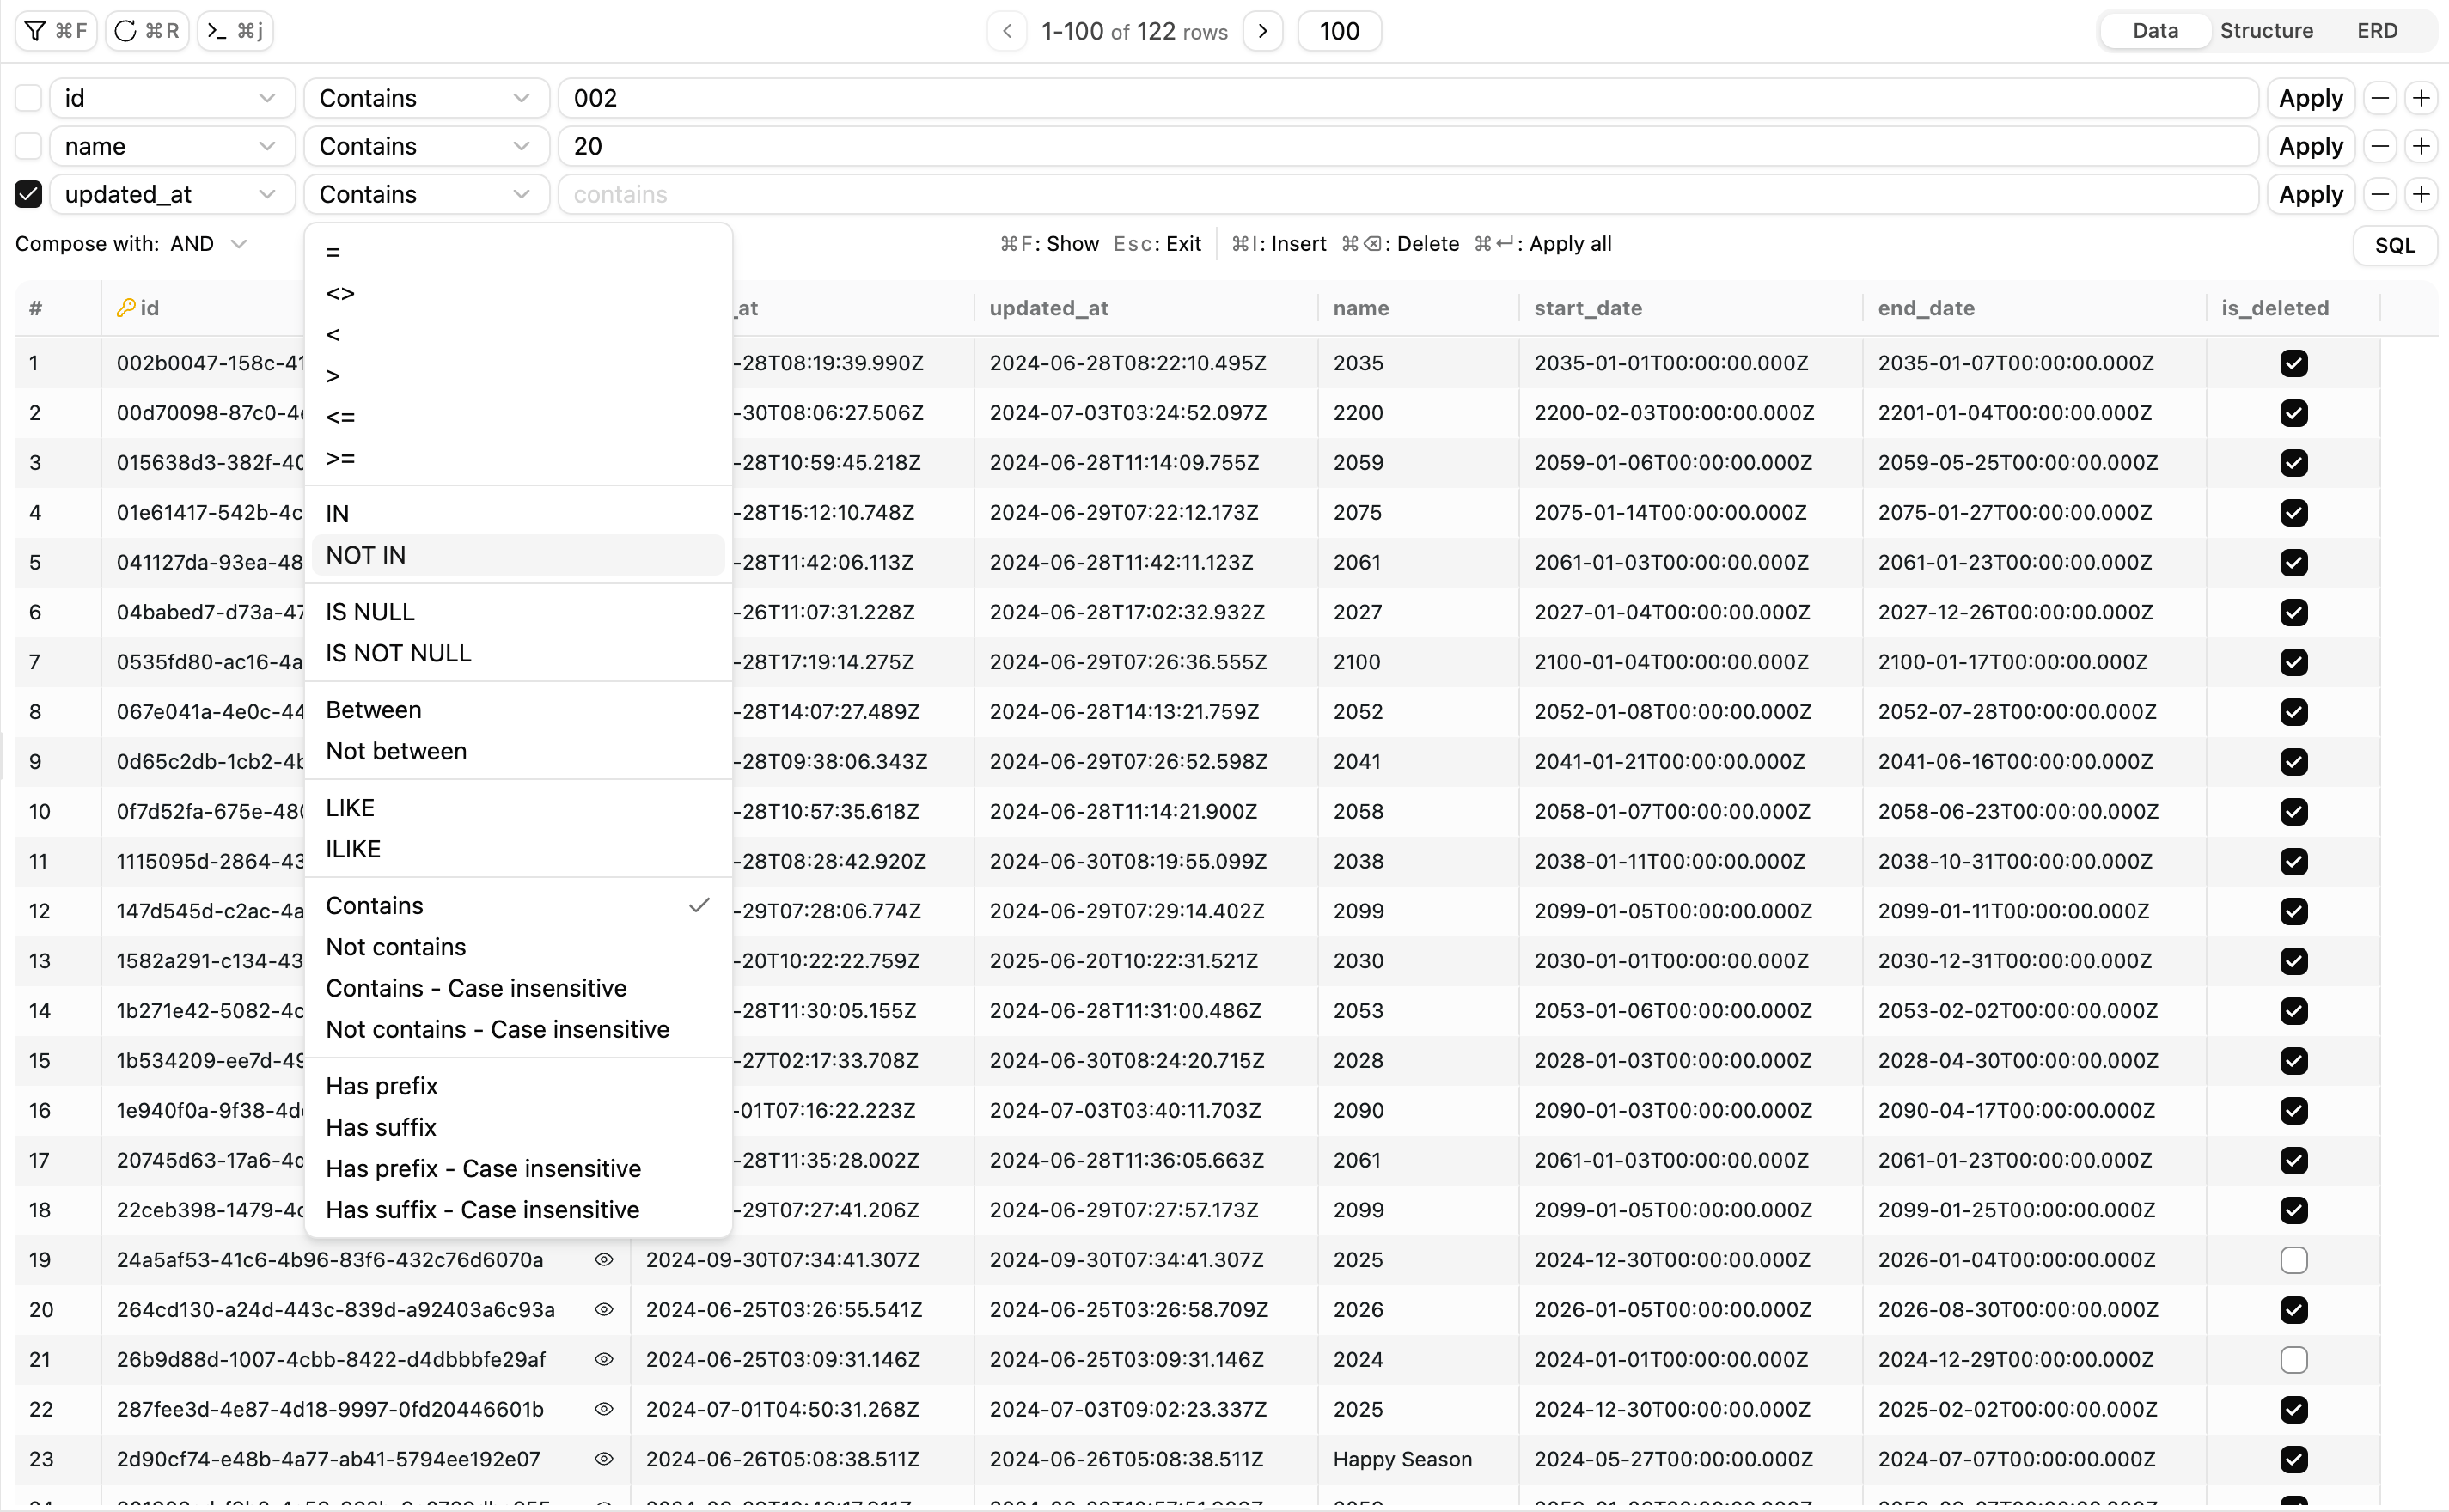Click the filter funnel icon

click(x=36, y=31)
